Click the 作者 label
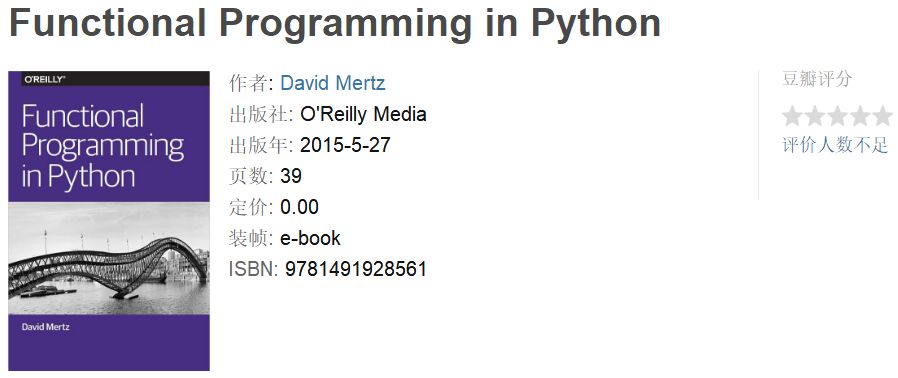898x378 pixels. (251, 83)
